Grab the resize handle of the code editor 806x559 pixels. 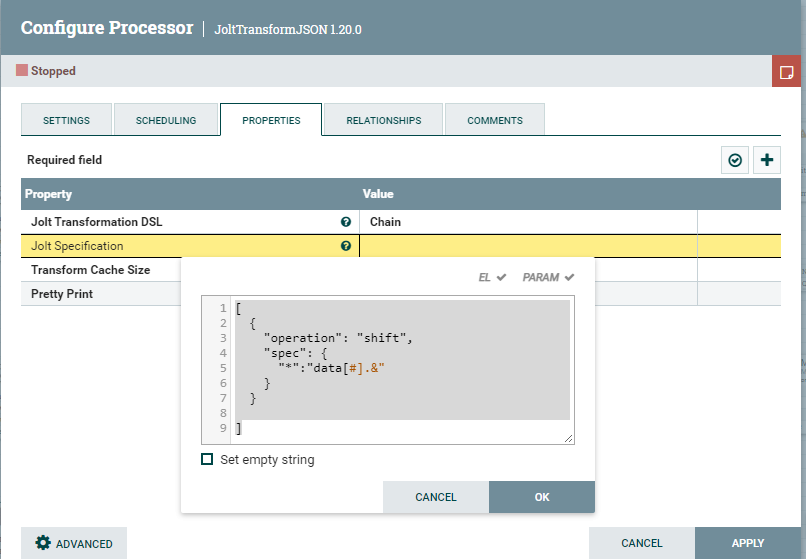click(569, 438)
